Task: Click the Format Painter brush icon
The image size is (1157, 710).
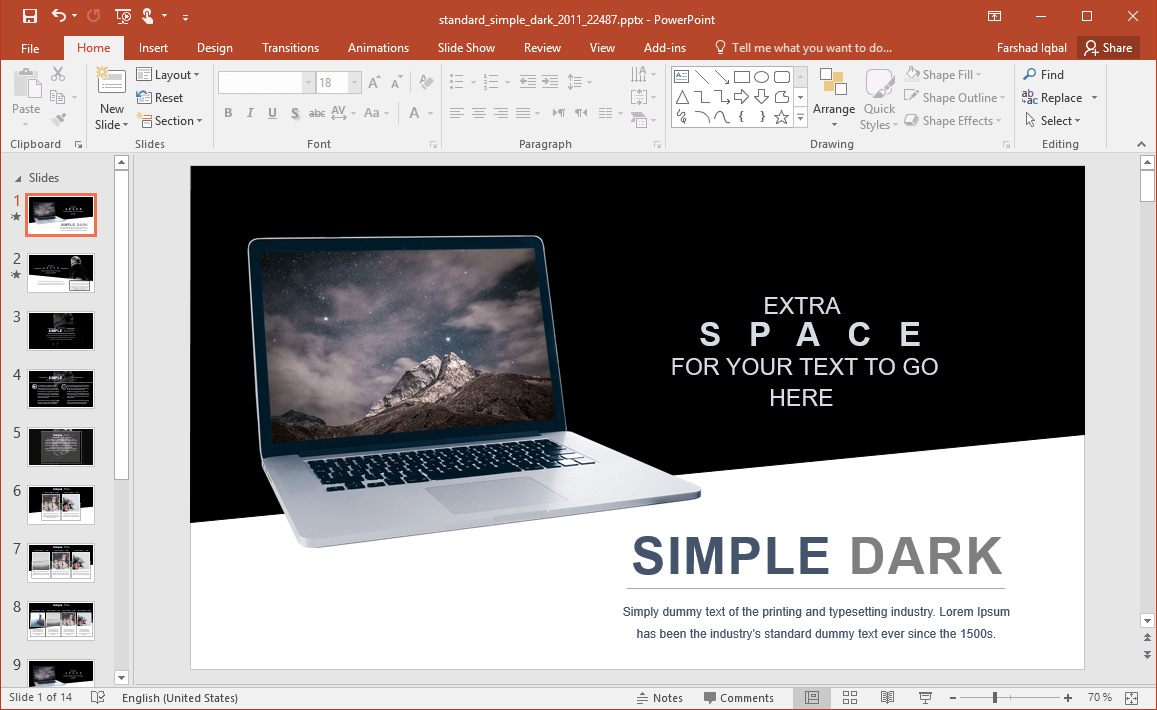Action: [x=58, y=119]
